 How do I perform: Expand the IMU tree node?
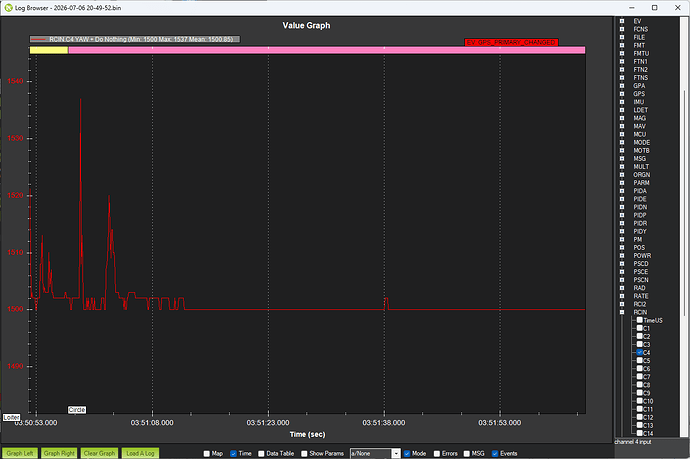pyautogui.click(x=622, y=102)
